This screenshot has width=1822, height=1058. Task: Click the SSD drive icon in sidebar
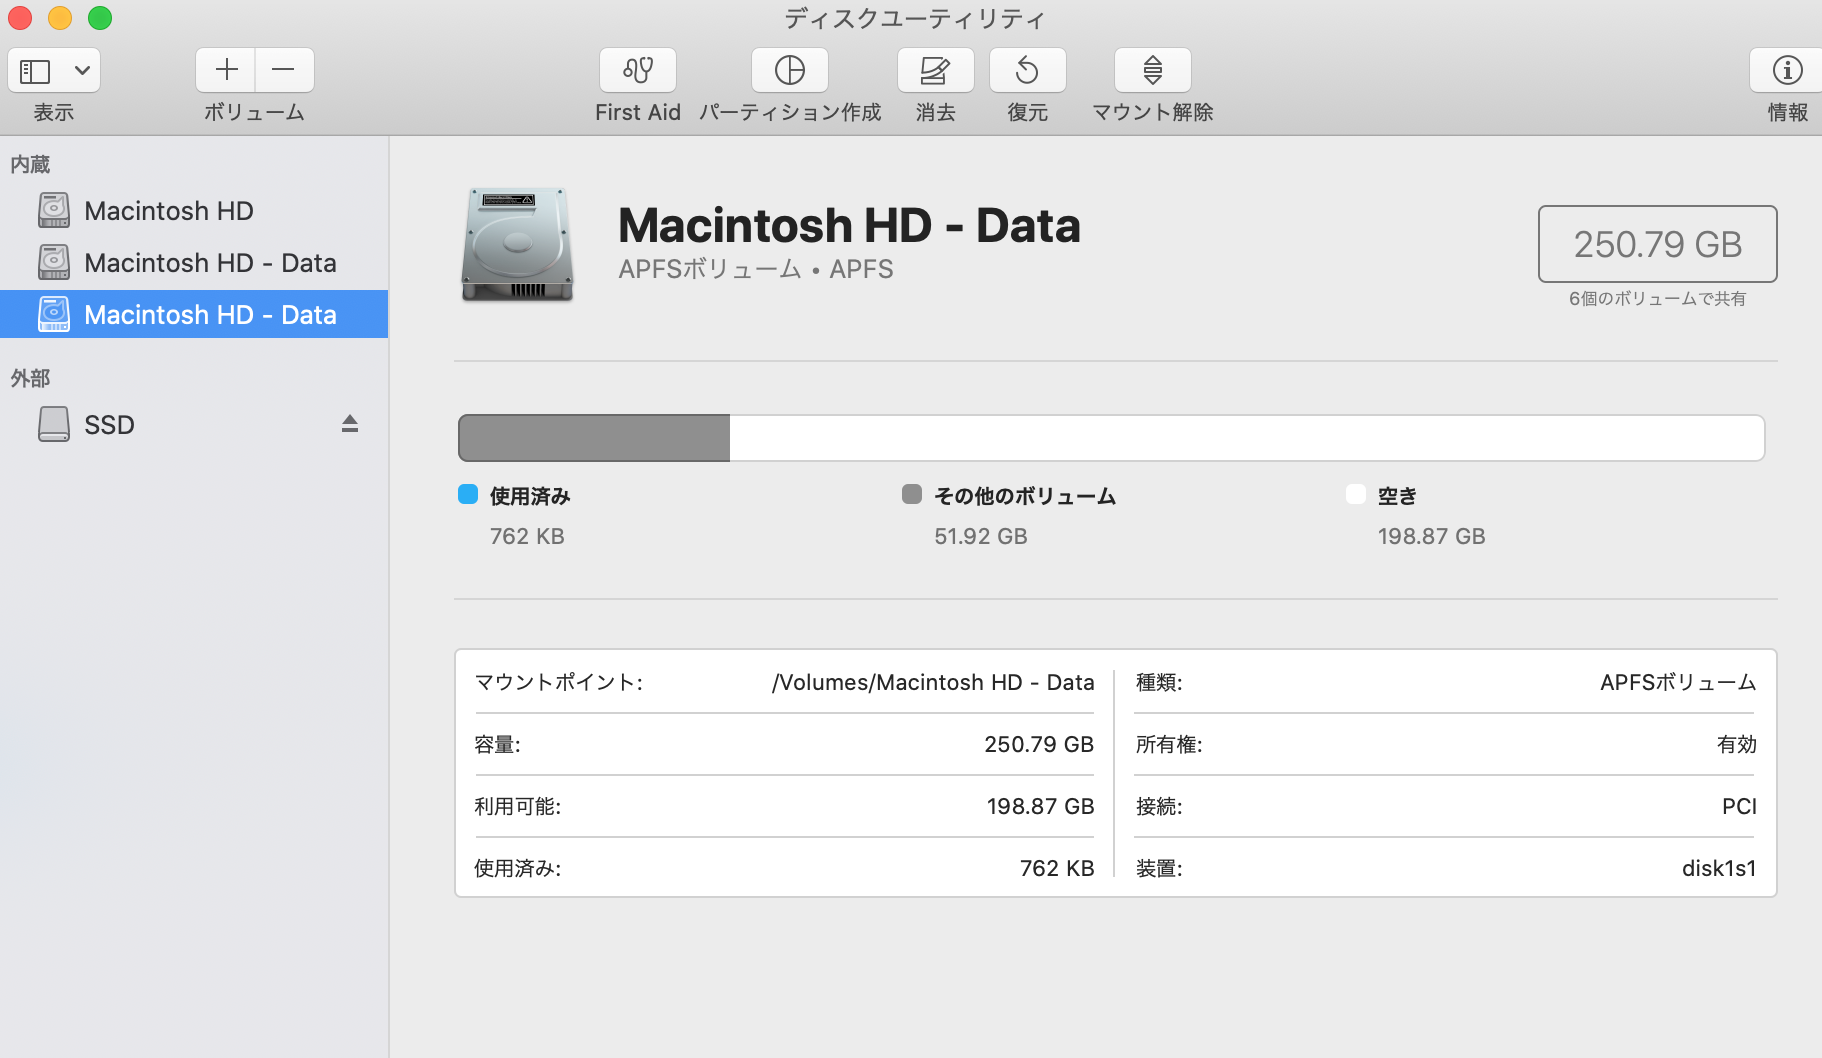(54, 424)
